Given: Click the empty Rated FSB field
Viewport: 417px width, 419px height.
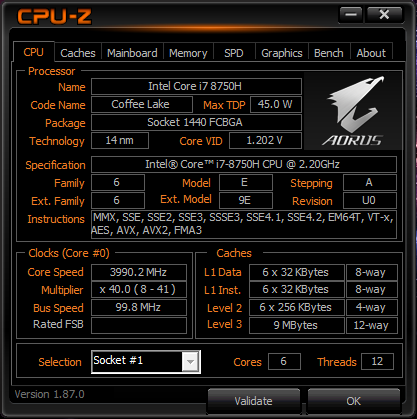Looking at the screenshot, I should pos(139,325).
